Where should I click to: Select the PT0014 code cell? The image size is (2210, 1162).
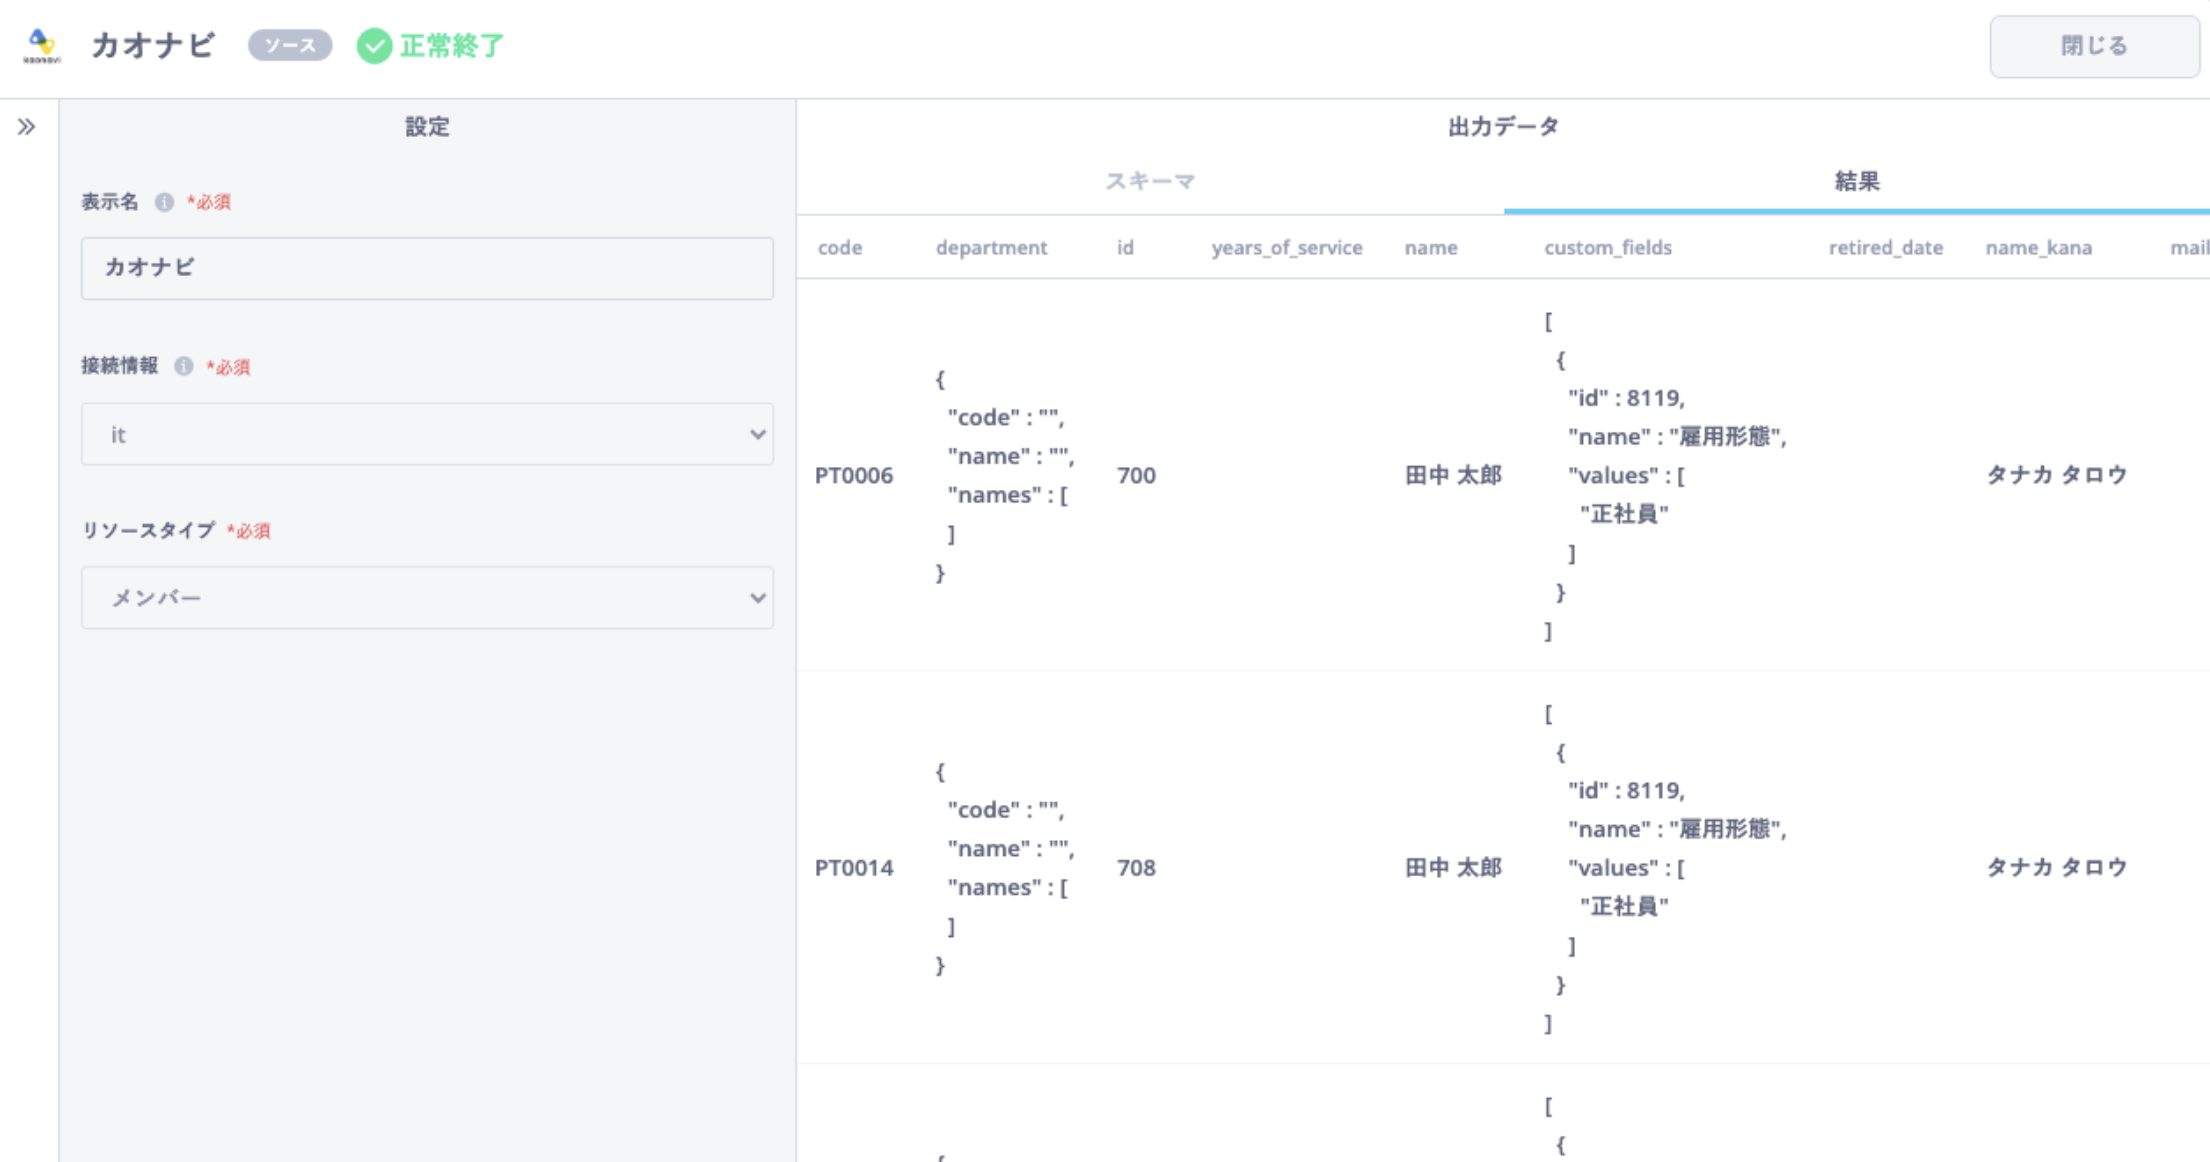(853, 867)
